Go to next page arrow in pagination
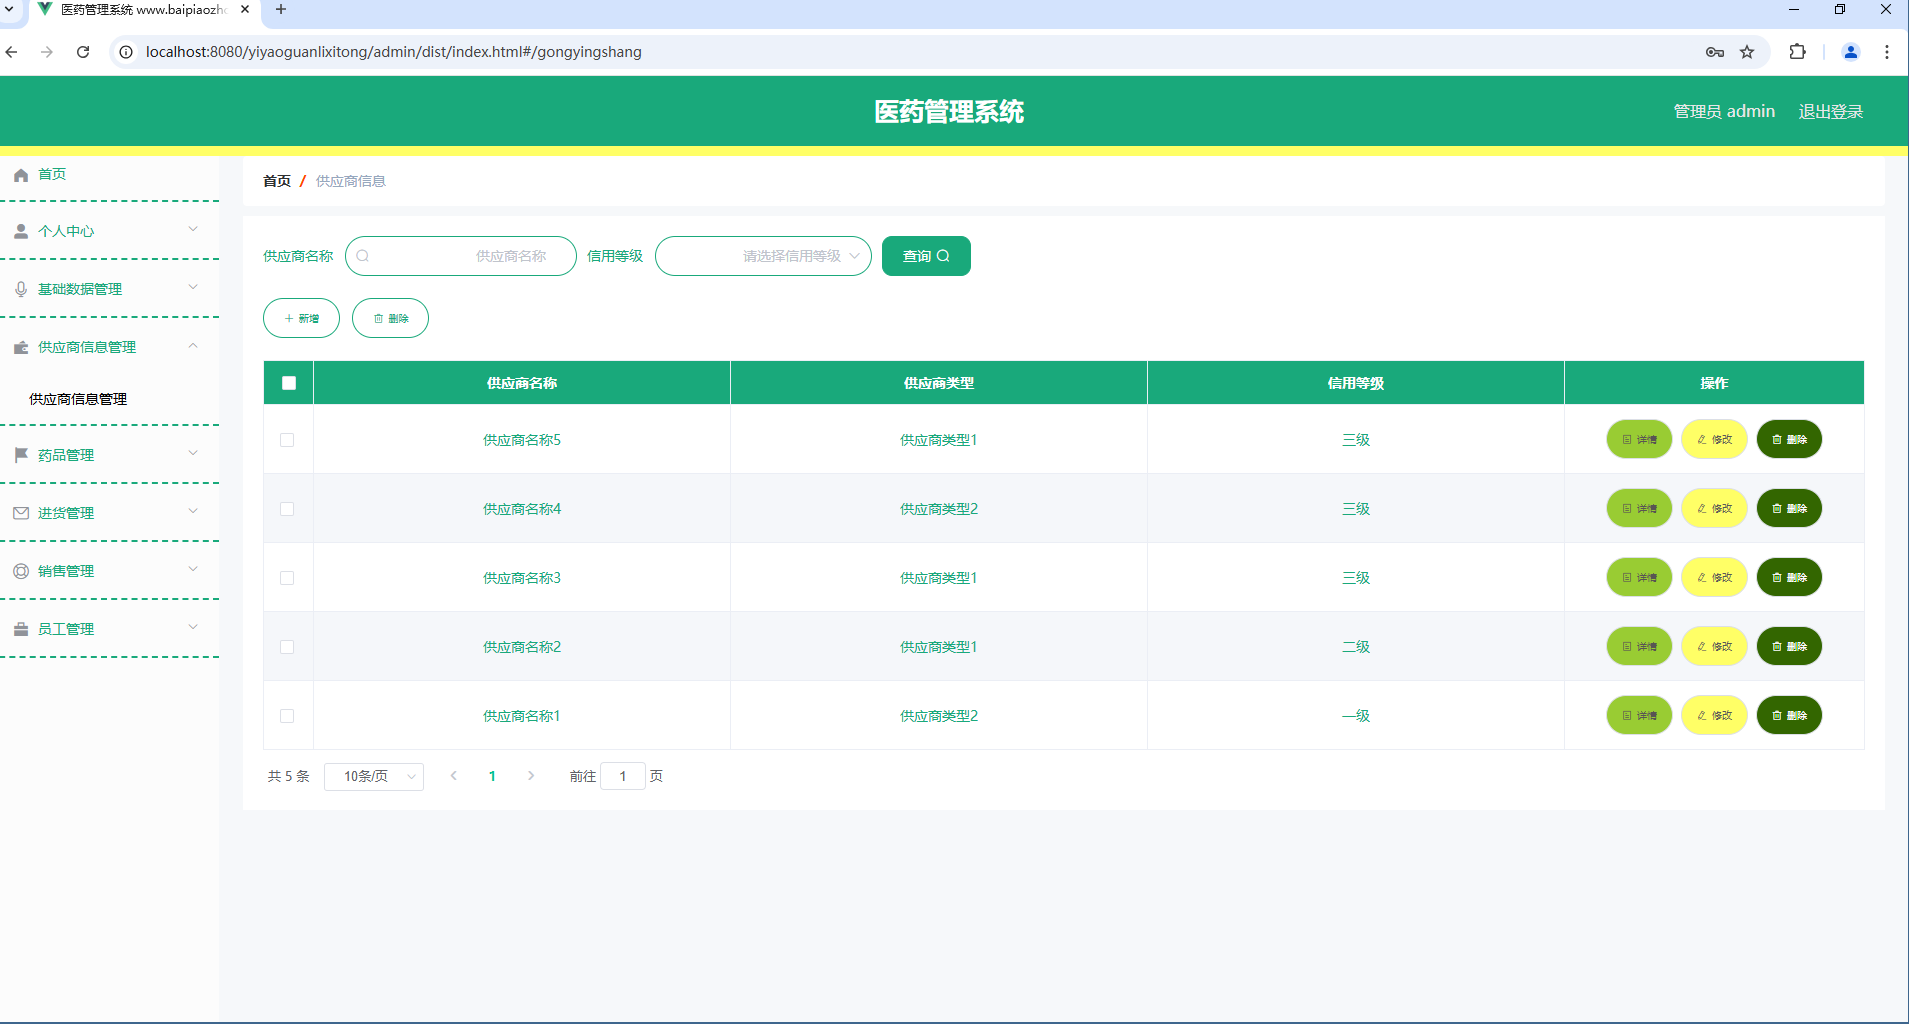The height and width of the screenshot is (1024, 1909). click(x=531, y=776)
